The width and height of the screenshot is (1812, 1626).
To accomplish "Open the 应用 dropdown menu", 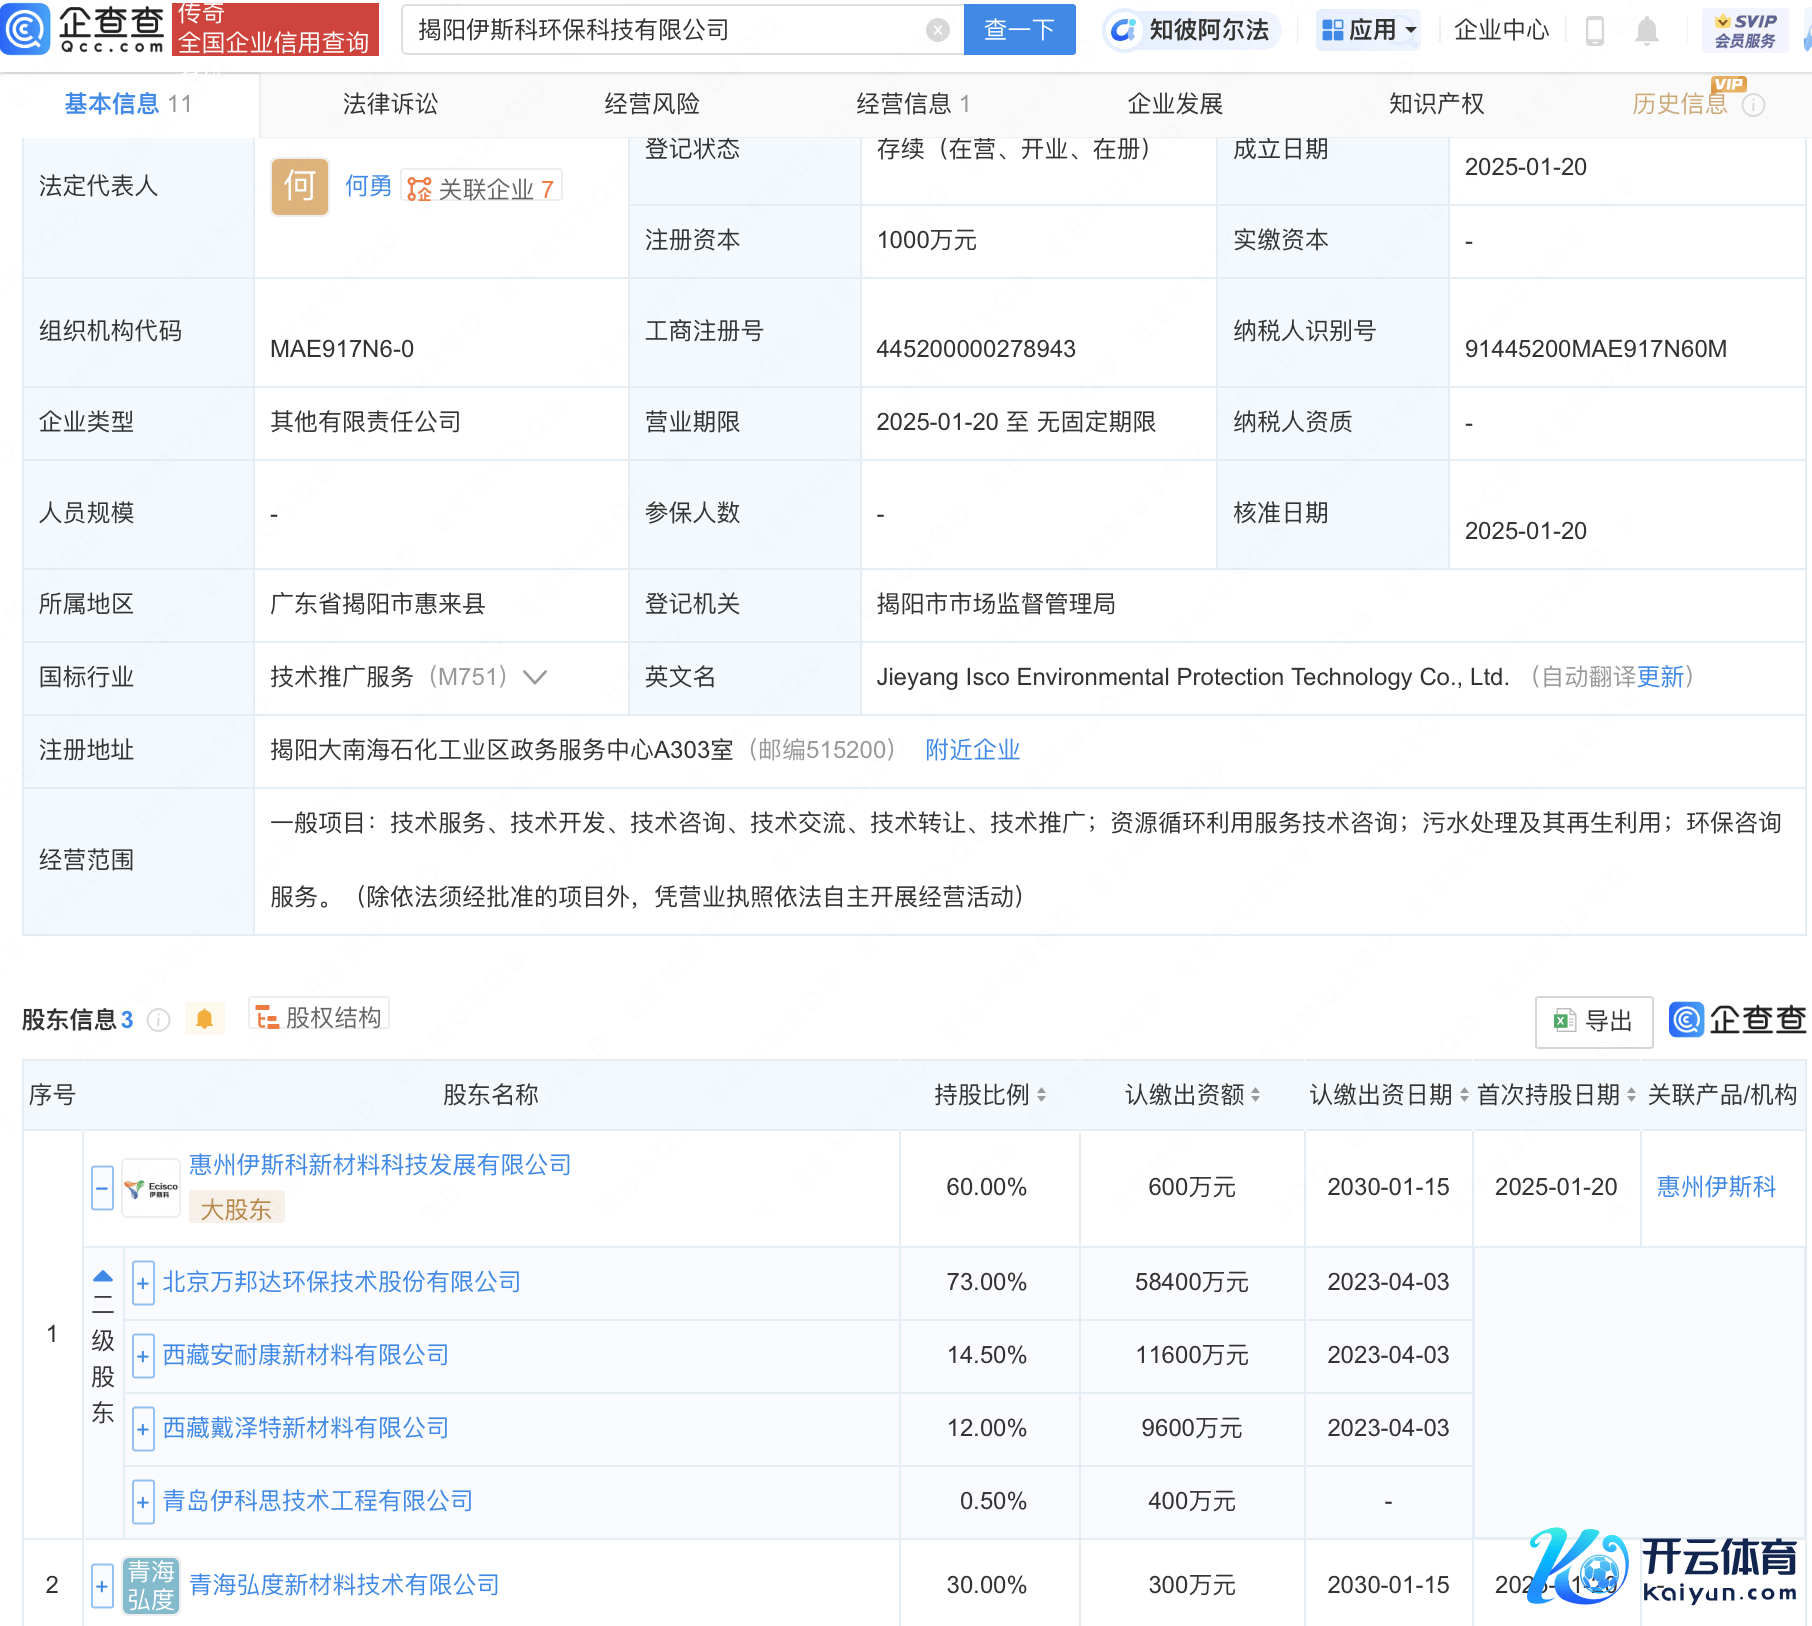I will pyautogui.click(x=1368, y=30).
